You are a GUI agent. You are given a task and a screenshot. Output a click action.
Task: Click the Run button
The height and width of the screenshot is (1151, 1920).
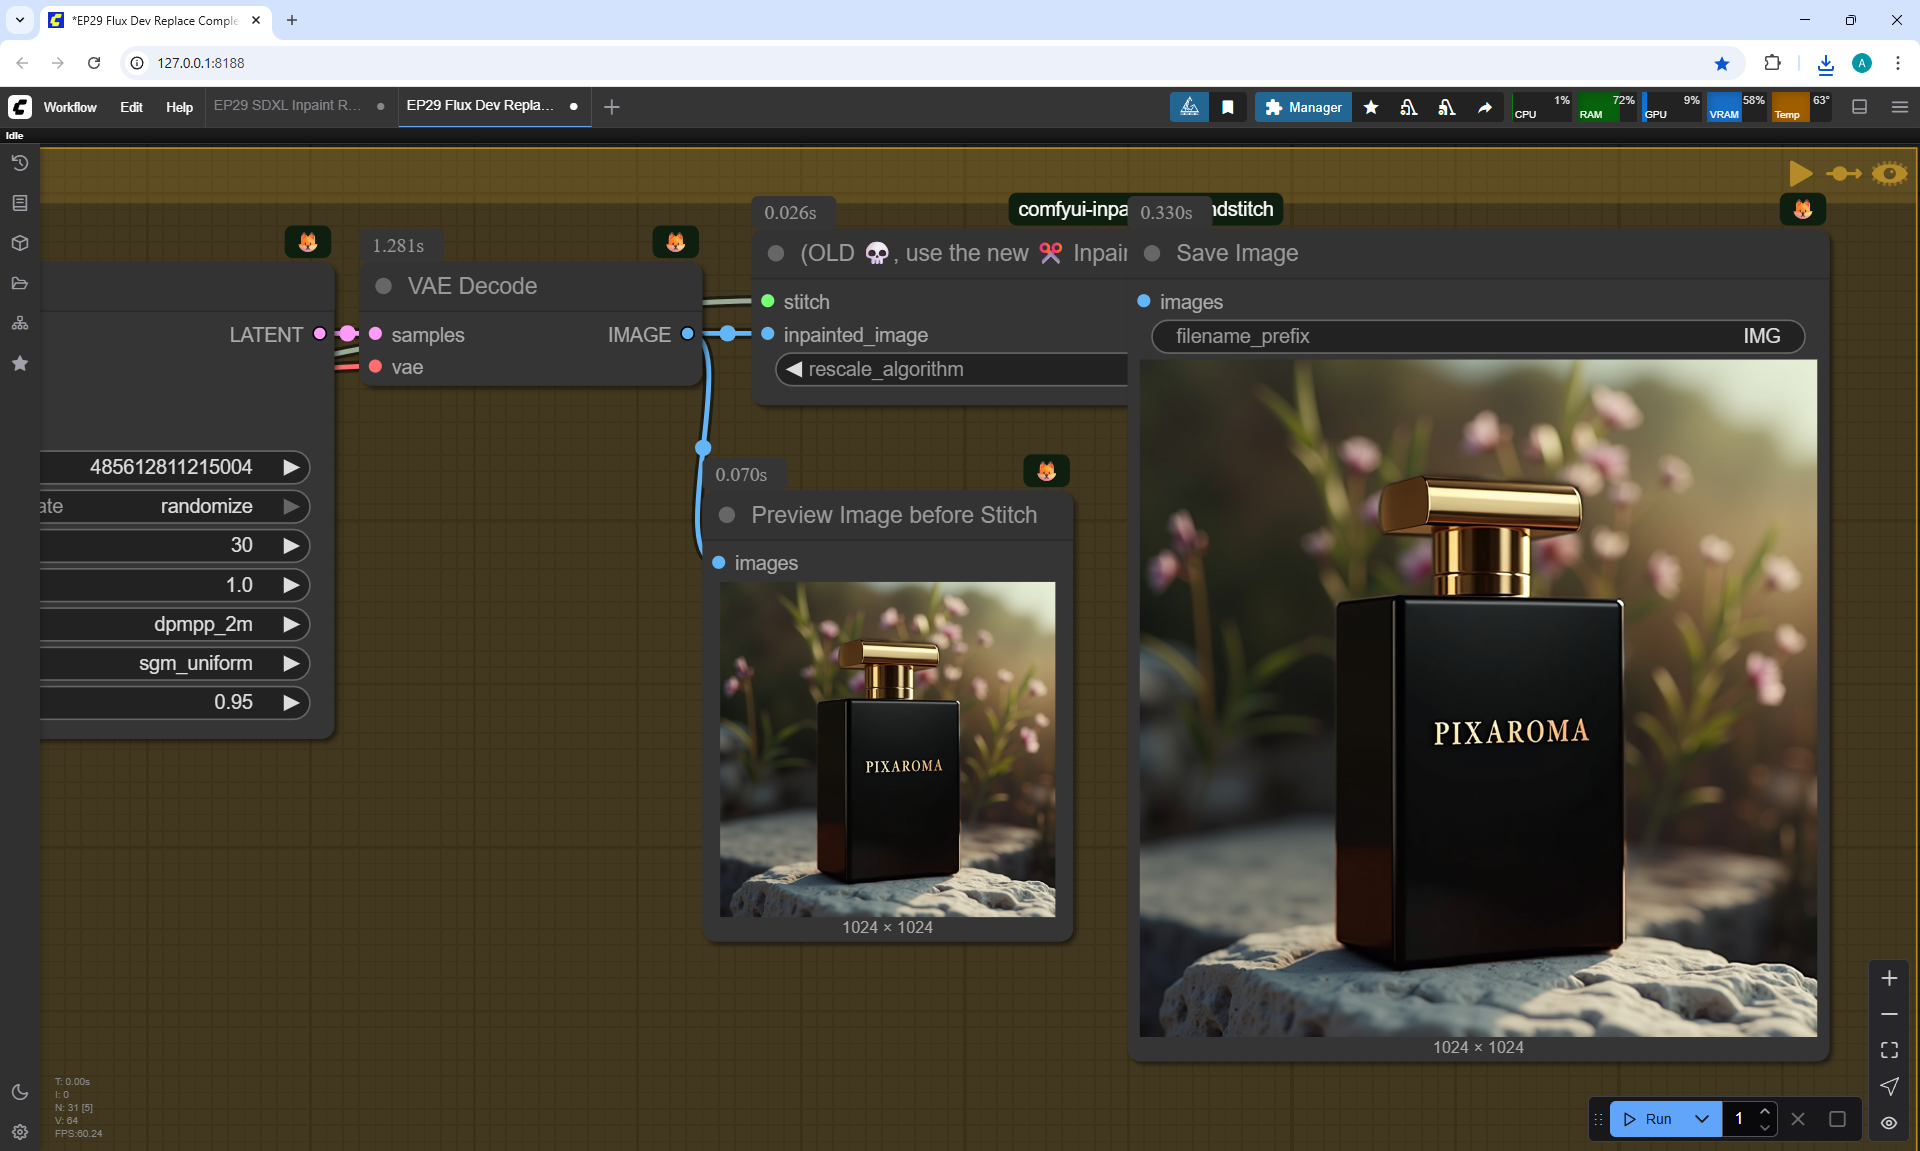tap(1648, 1119)
